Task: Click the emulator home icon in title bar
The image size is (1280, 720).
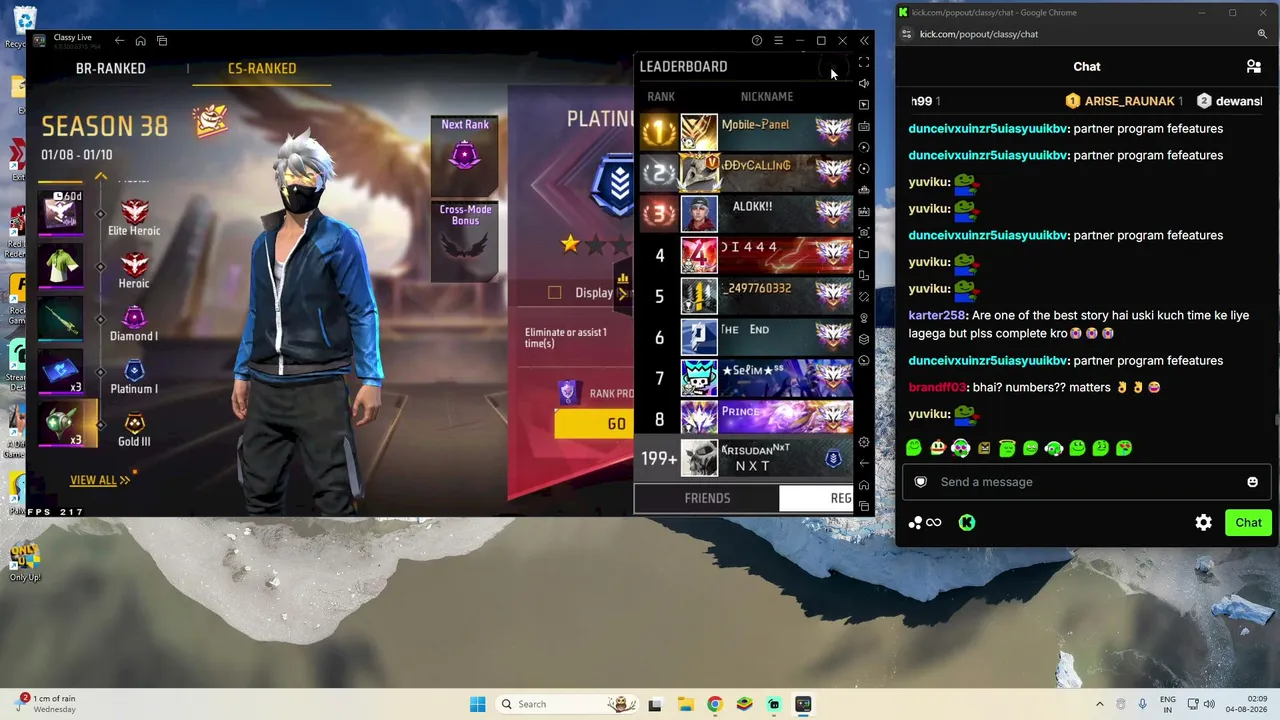Action: (x=141, y=41)
